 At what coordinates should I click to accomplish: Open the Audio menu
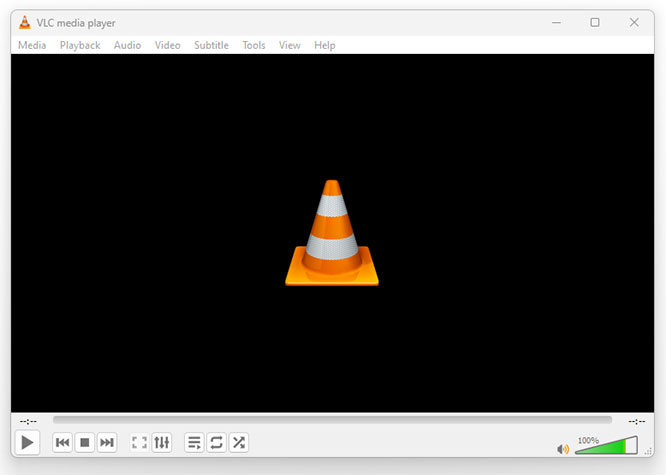127,45
